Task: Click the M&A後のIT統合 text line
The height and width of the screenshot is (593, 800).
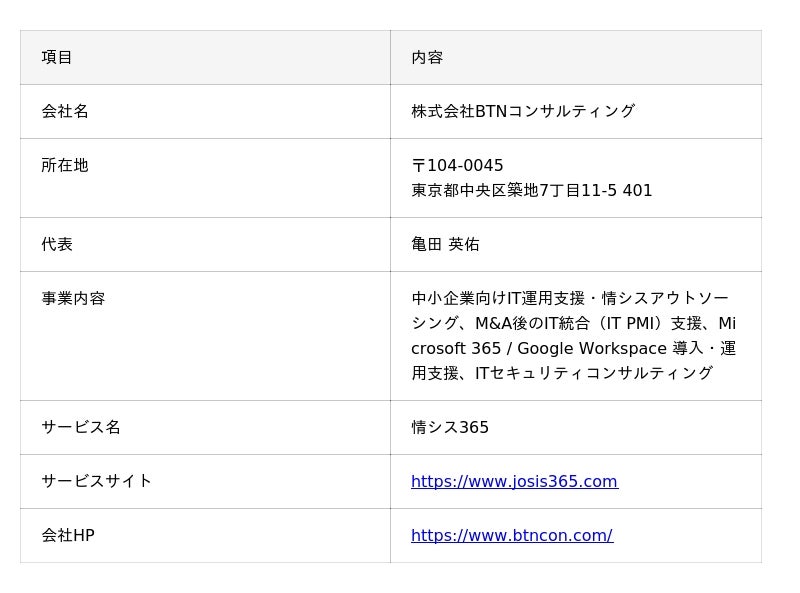Action: pos(573,324)
